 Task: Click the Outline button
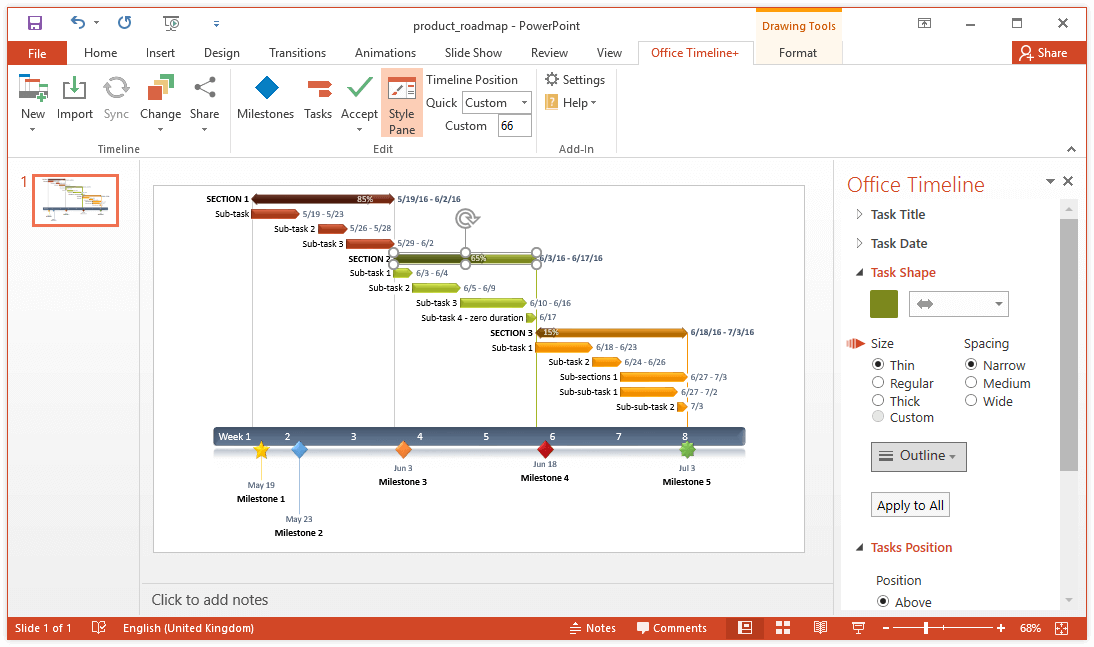pos(918,456)
